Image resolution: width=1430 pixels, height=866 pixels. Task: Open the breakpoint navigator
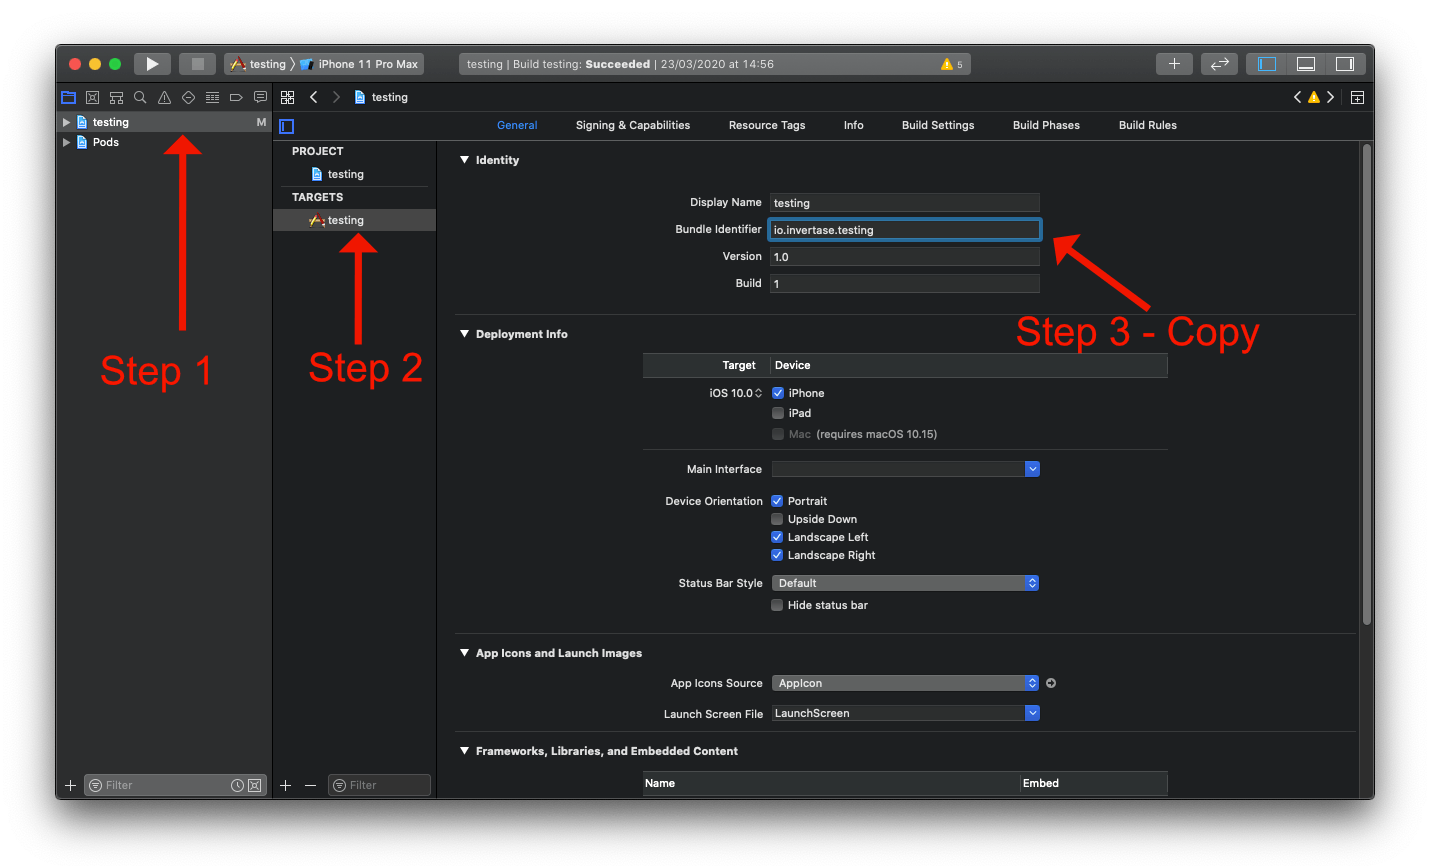pyautogui.click(x=236, y=97)
